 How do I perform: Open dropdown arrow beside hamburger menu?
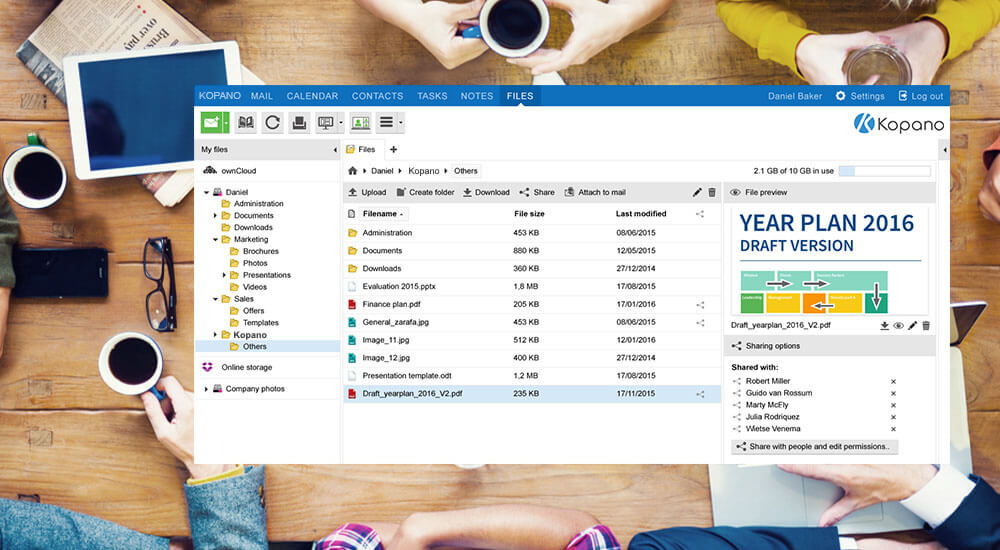coord(401,123)
